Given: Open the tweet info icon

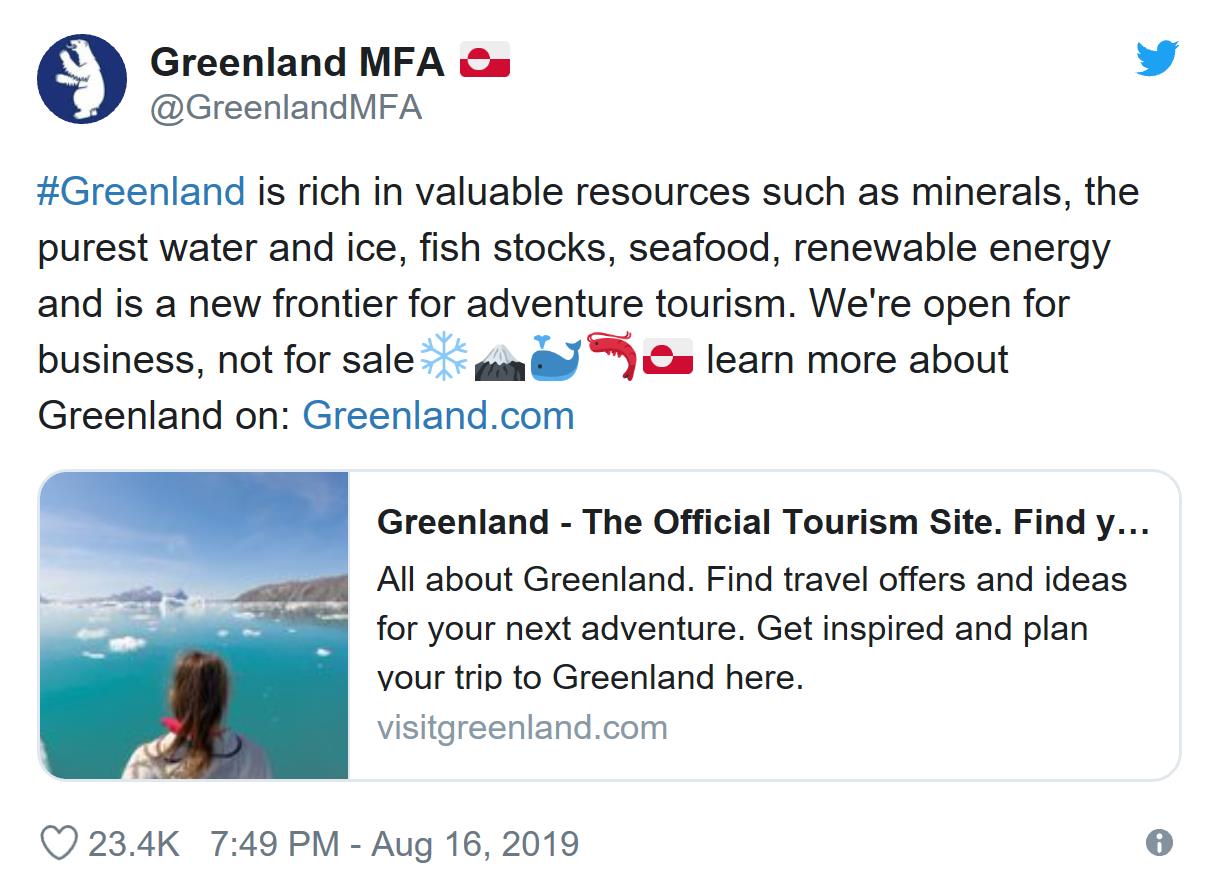Looking at the screenshot, I should click(x=1159, y=843).
